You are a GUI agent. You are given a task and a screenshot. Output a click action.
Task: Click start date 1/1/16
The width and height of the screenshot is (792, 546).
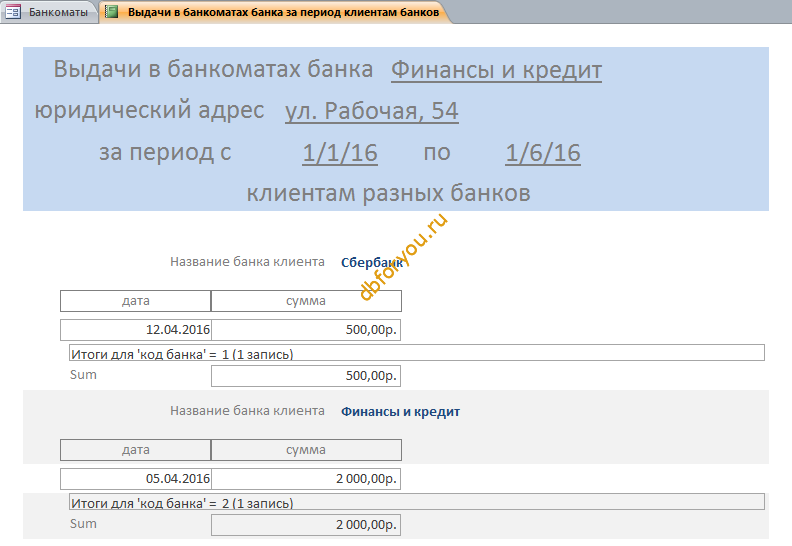(340, 153)
